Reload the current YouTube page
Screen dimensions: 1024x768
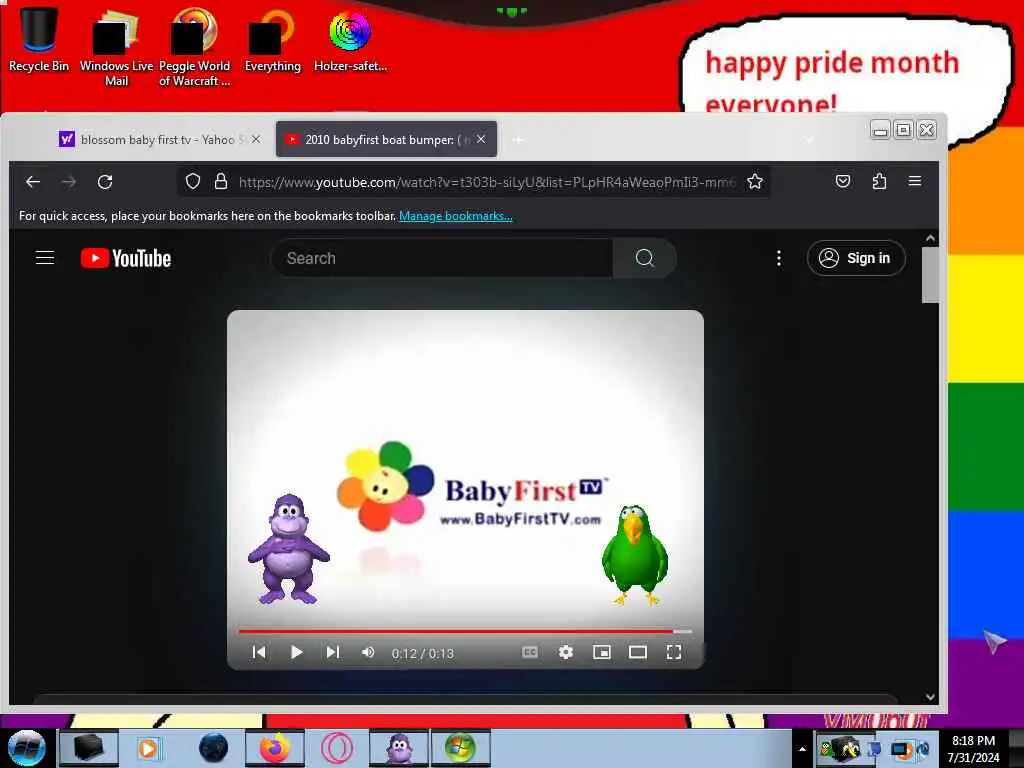(x=105, y=182)
